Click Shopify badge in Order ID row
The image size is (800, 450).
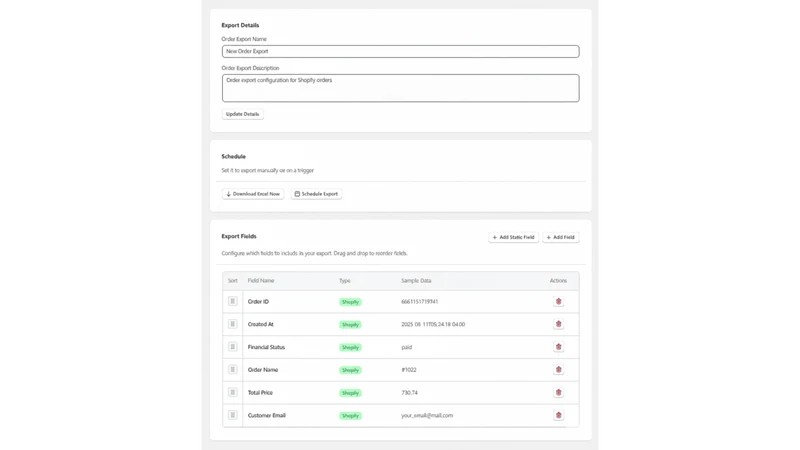(x=351, y=302)
